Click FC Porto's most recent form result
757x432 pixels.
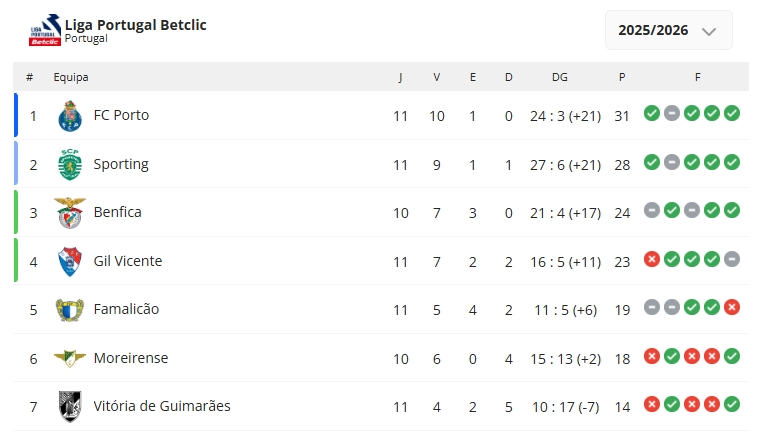click(732, 113)
